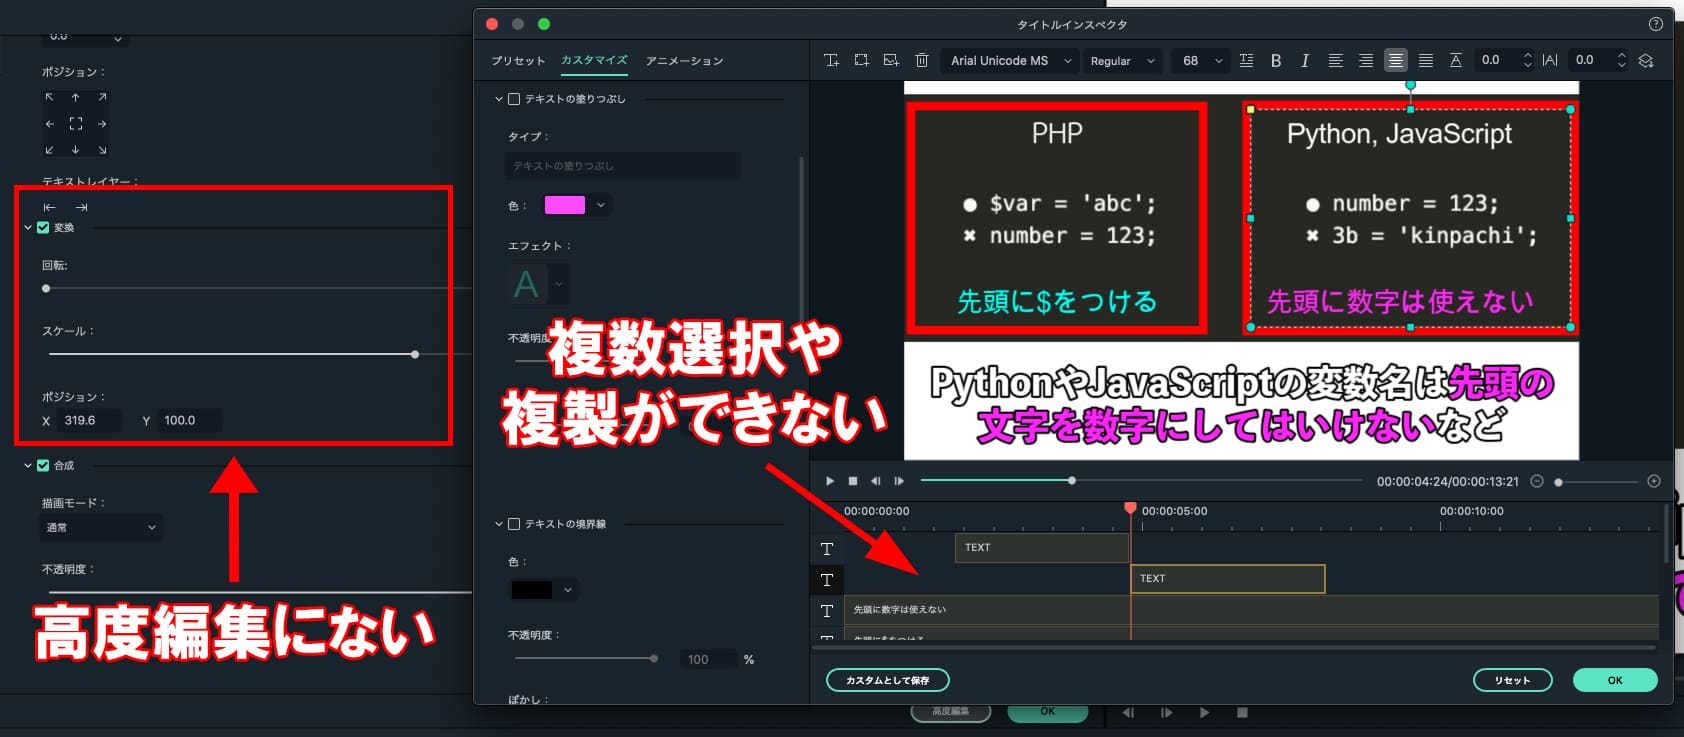The width and height of the screenshot is (1684, 737).
Task: Open the 描画モード 通常 dropdown
Action: (101, 527)
